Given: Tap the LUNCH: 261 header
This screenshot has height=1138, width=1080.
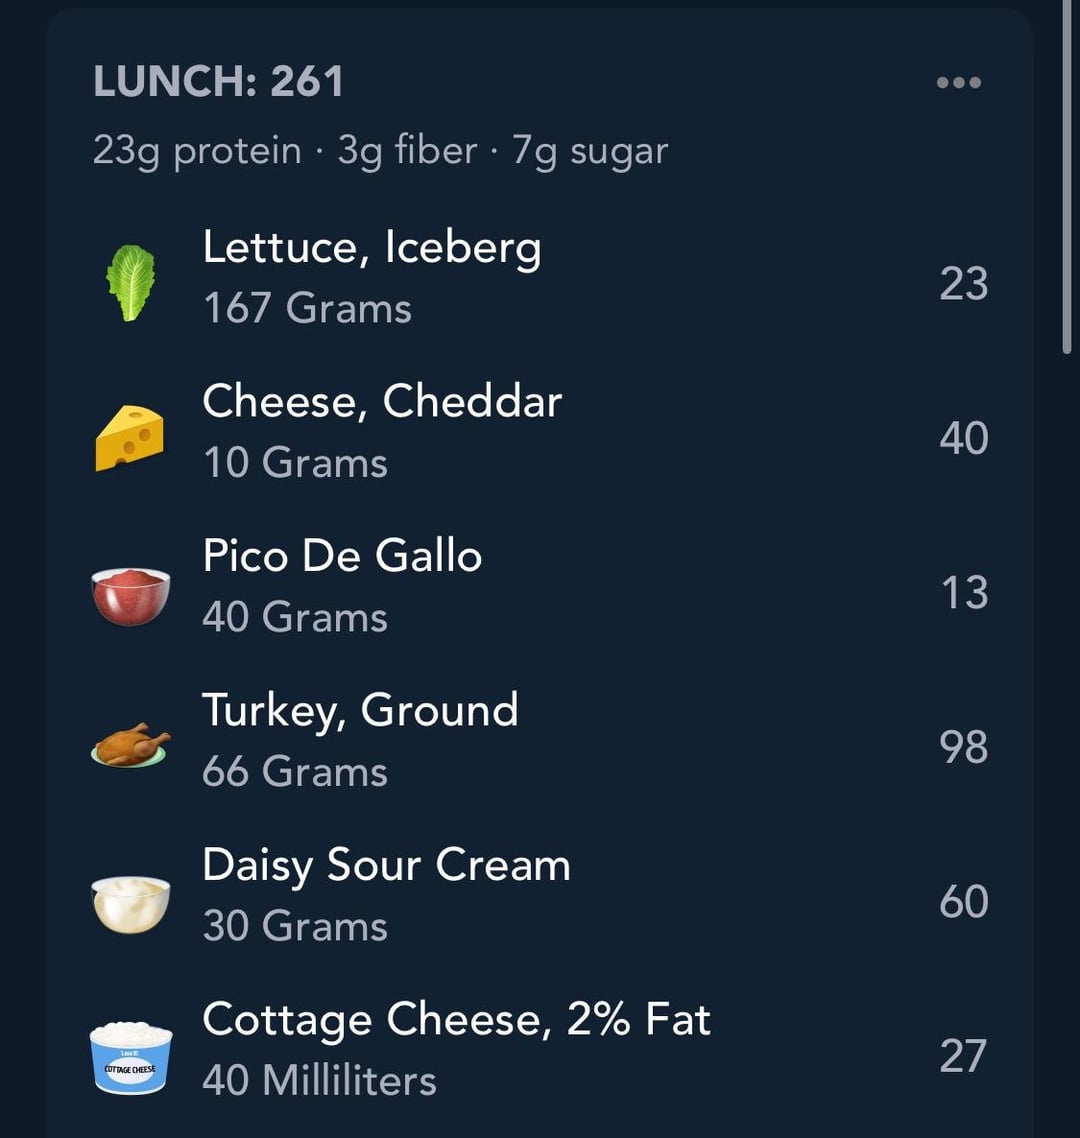Looking at the screenshot, I should tap(218, 82).
